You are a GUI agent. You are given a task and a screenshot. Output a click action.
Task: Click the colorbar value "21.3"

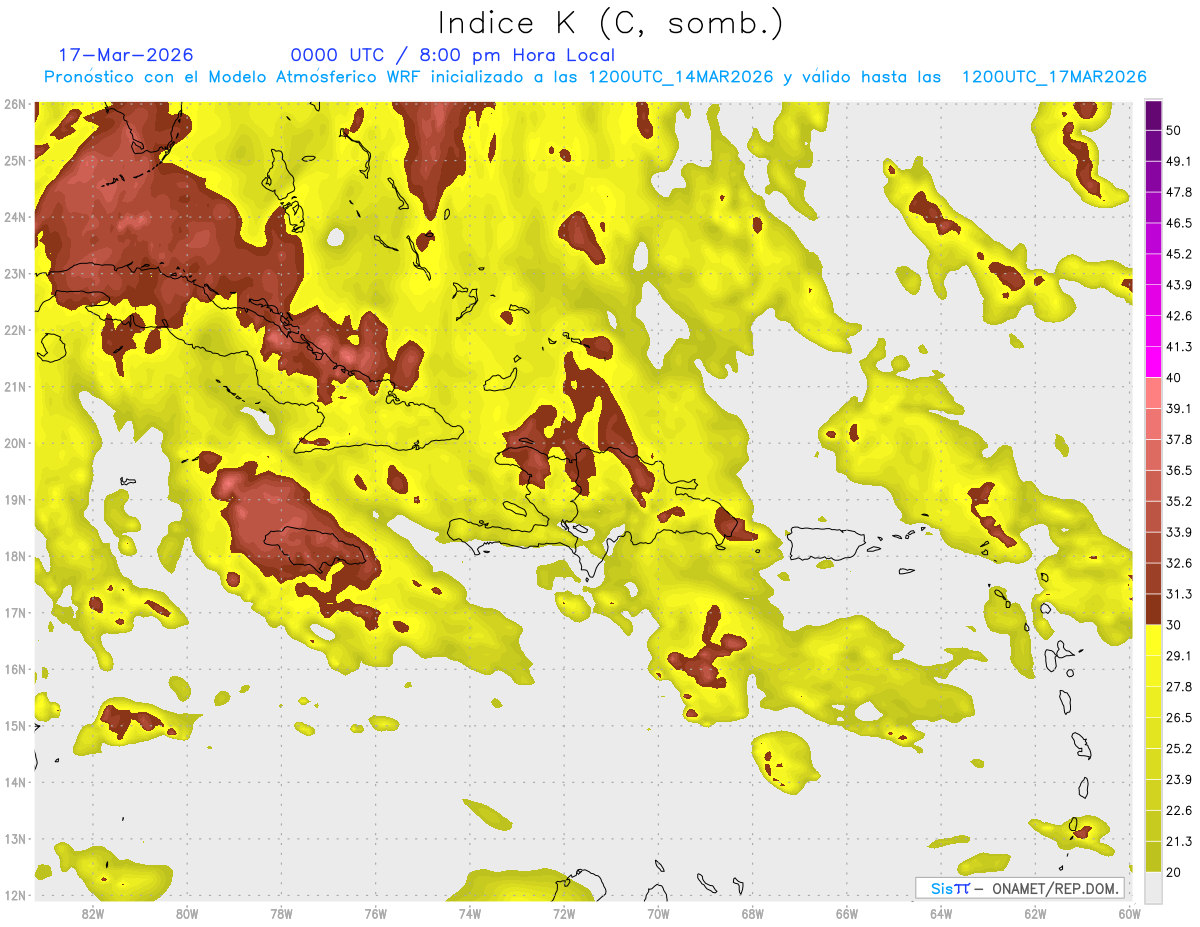(1179, 841)
